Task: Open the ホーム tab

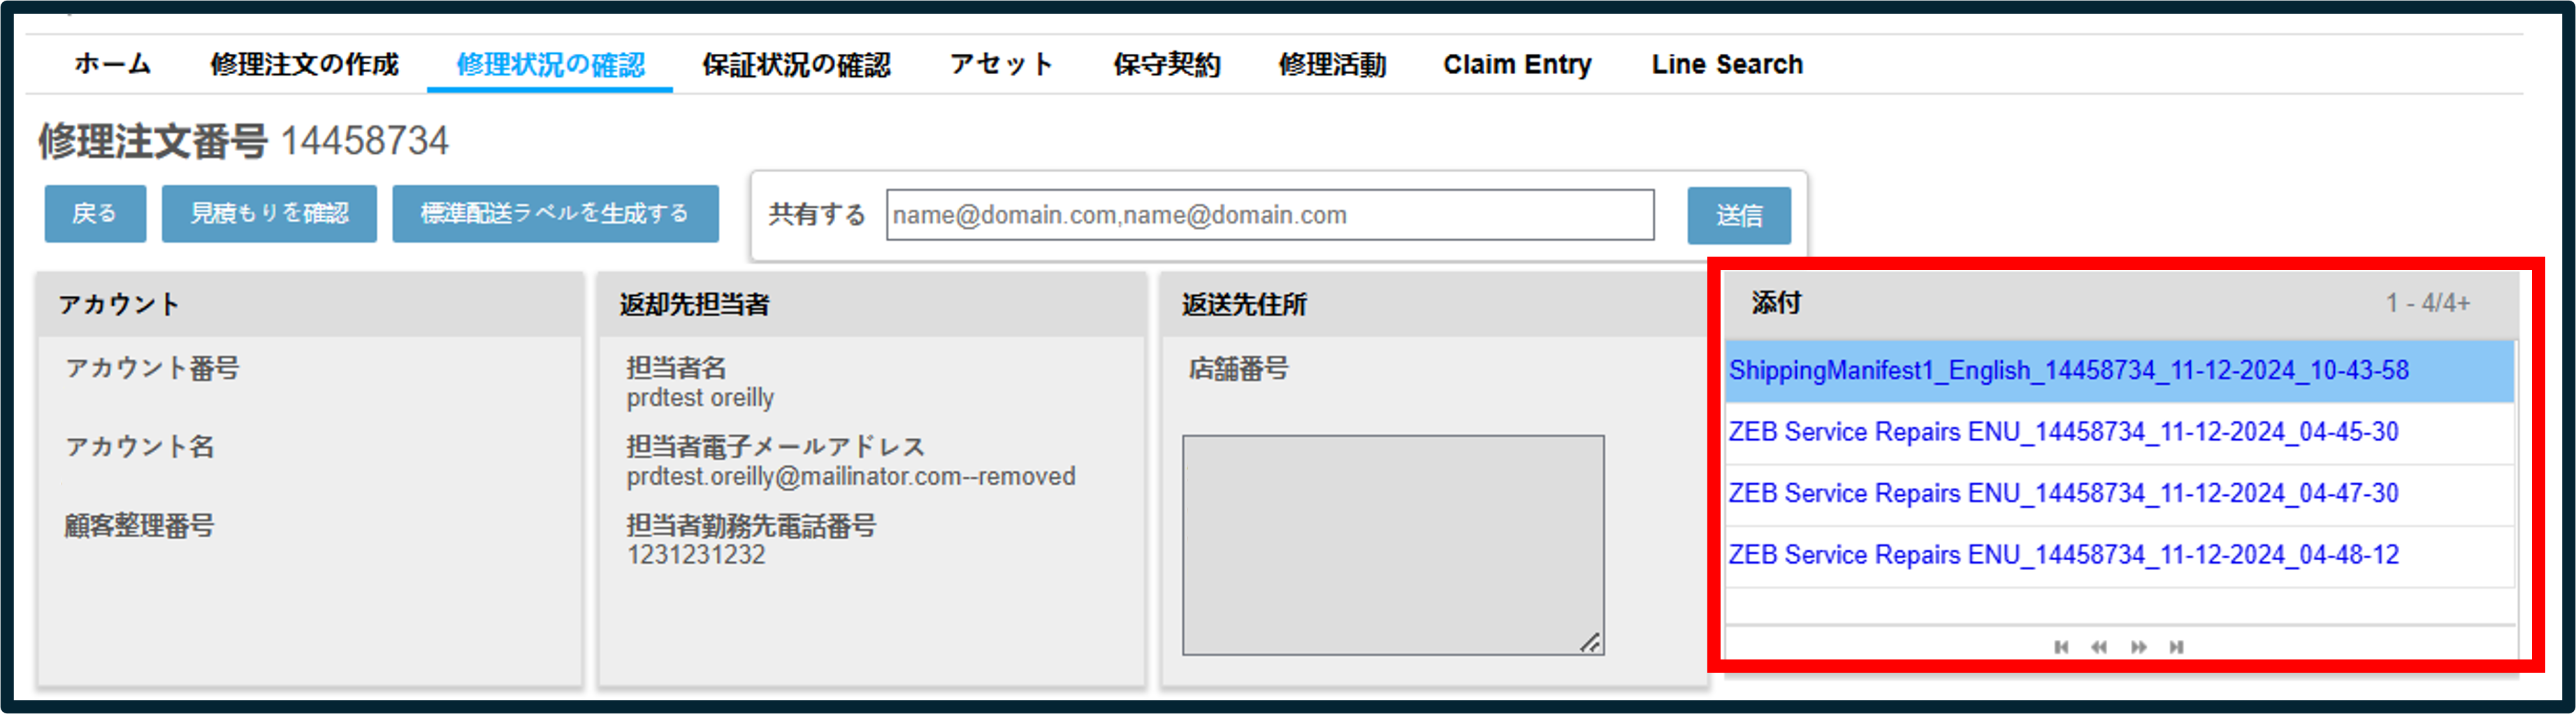Action: pos(112,65)
